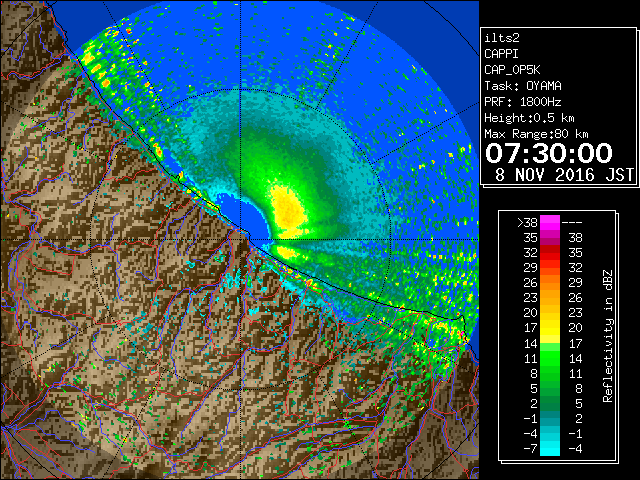Click the yellow 17 dBZ legend swatch
The width and height of the screenshot is (640, 480).
coord(550,328)
